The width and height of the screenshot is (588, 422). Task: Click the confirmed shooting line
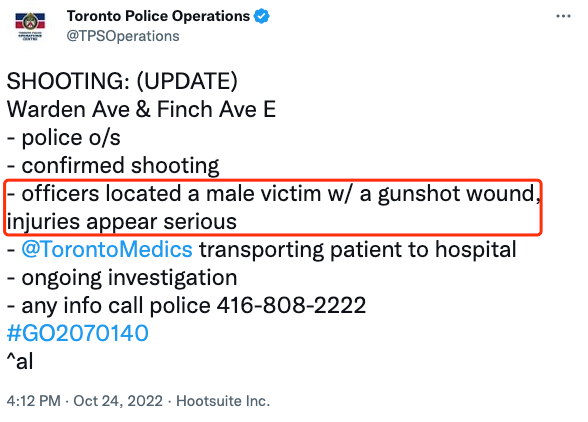click(x=113, y=165)
